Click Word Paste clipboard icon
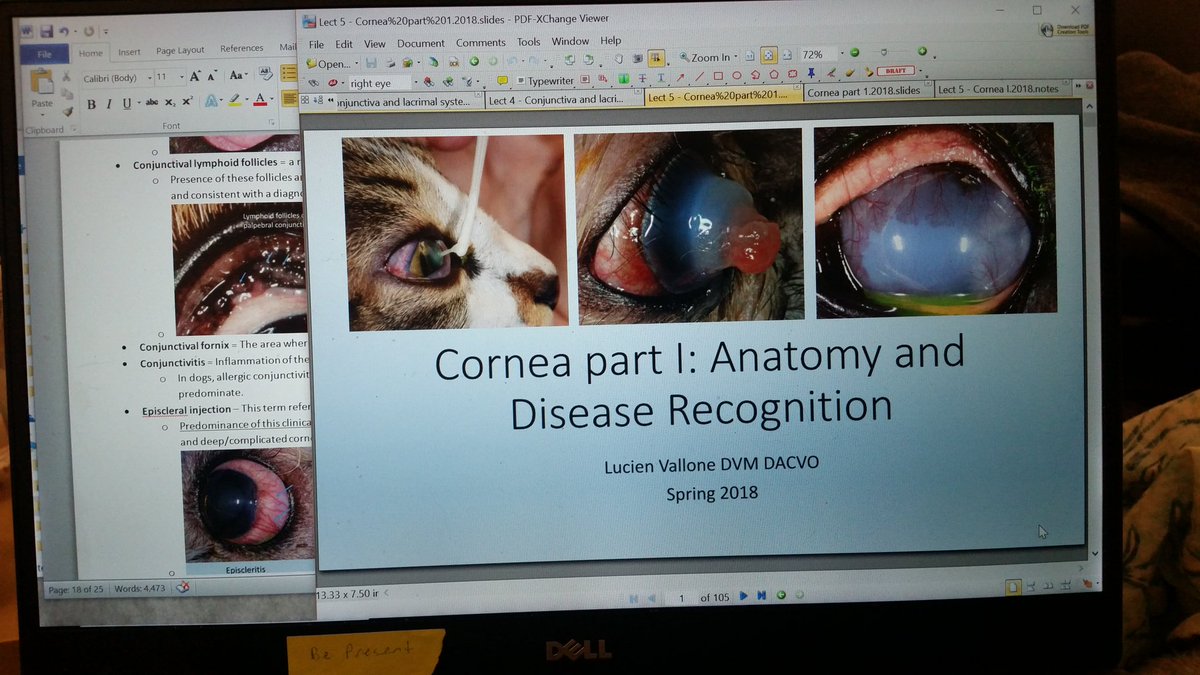The image size is (1200, 675). tap(42, 81)
